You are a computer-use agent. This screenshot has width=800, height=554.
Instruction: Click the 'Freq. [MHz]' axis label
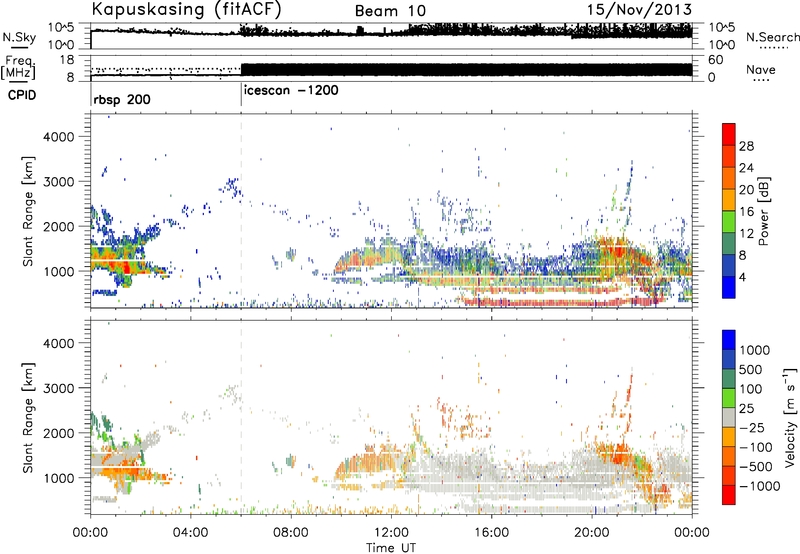coord(18,68)
